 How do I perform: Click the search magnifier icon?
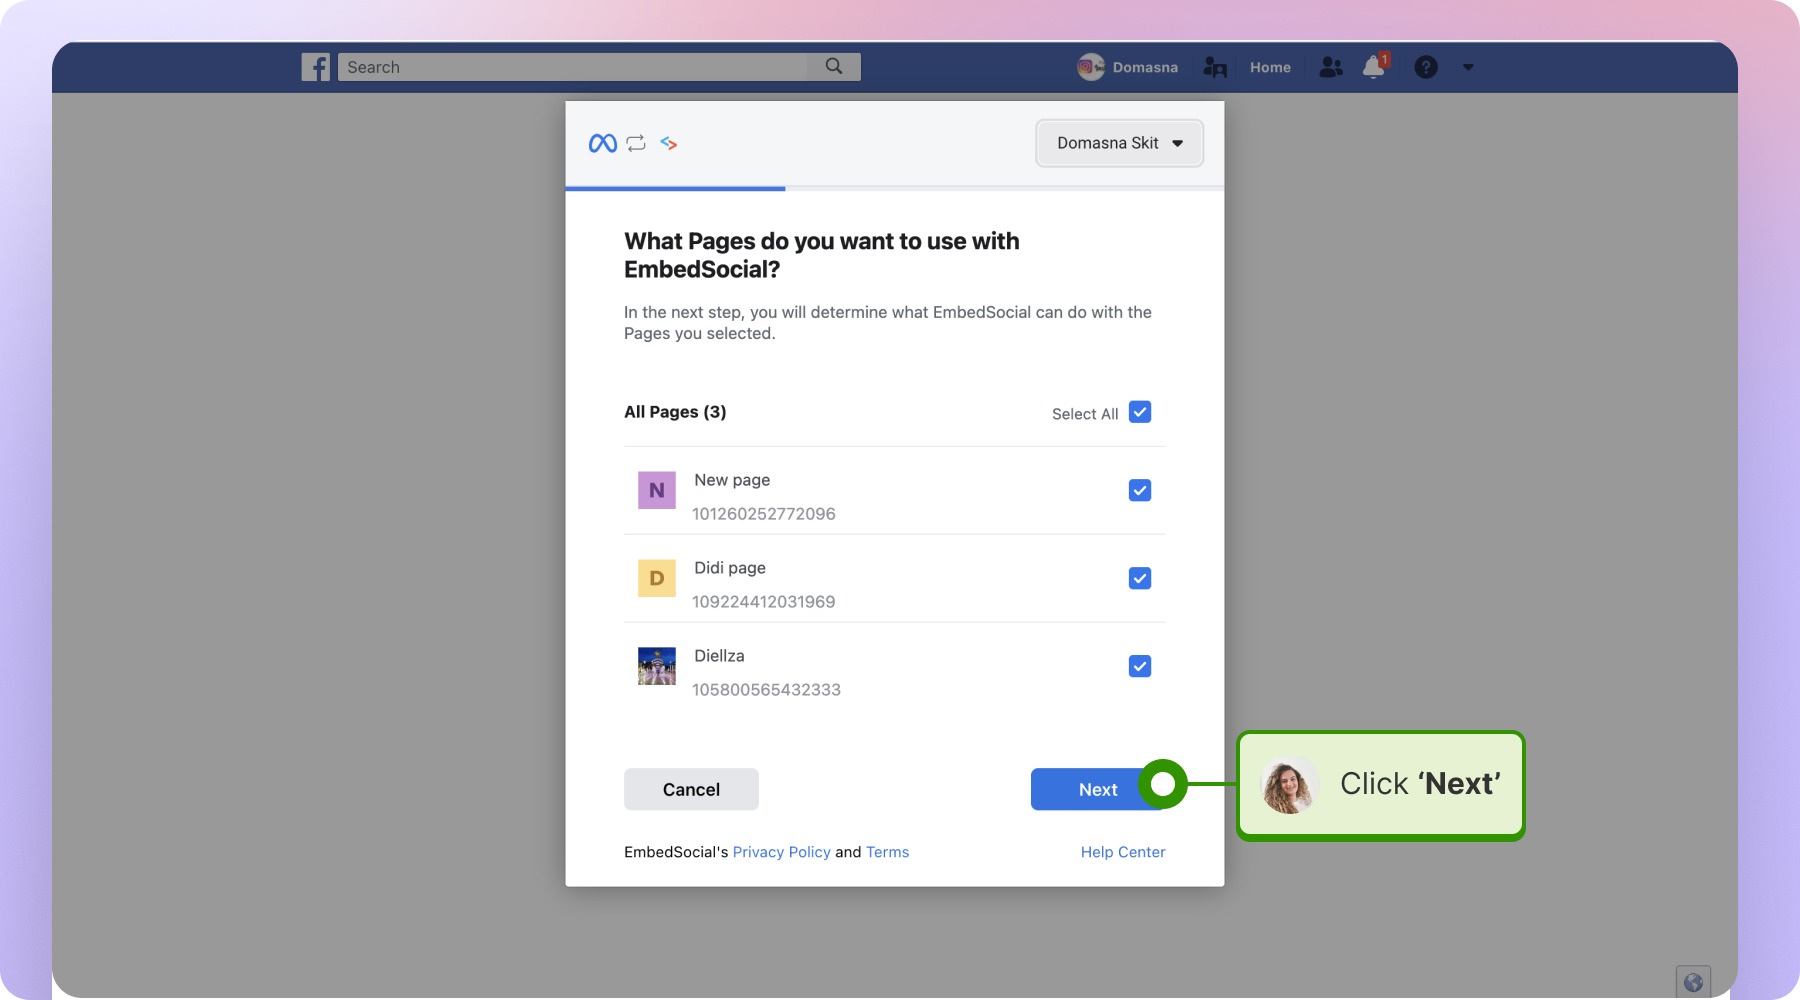coord(834,66)
